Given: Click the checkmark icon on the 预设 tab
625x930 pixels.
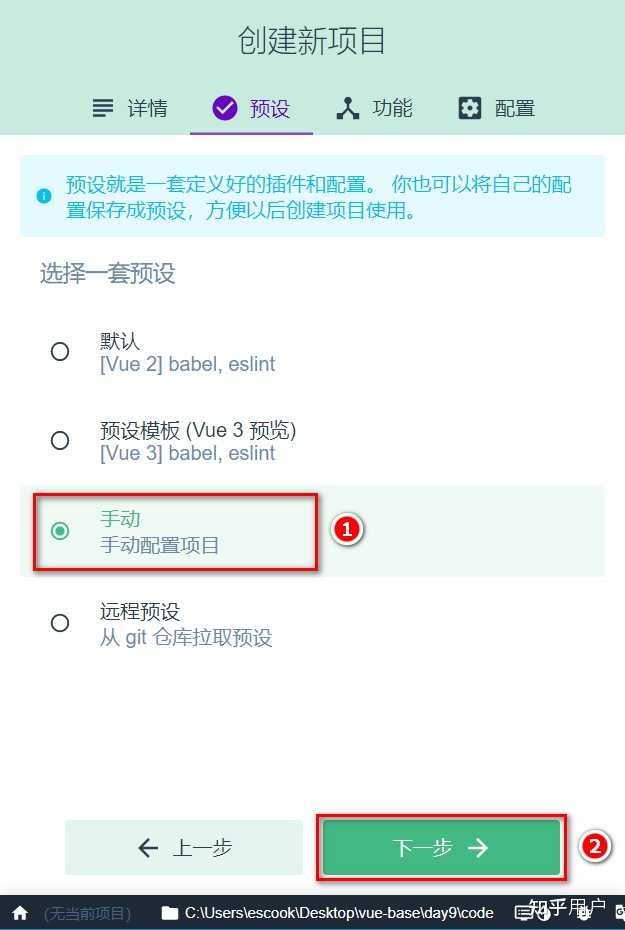Looking at the screenshot, I should coord(224,107).
